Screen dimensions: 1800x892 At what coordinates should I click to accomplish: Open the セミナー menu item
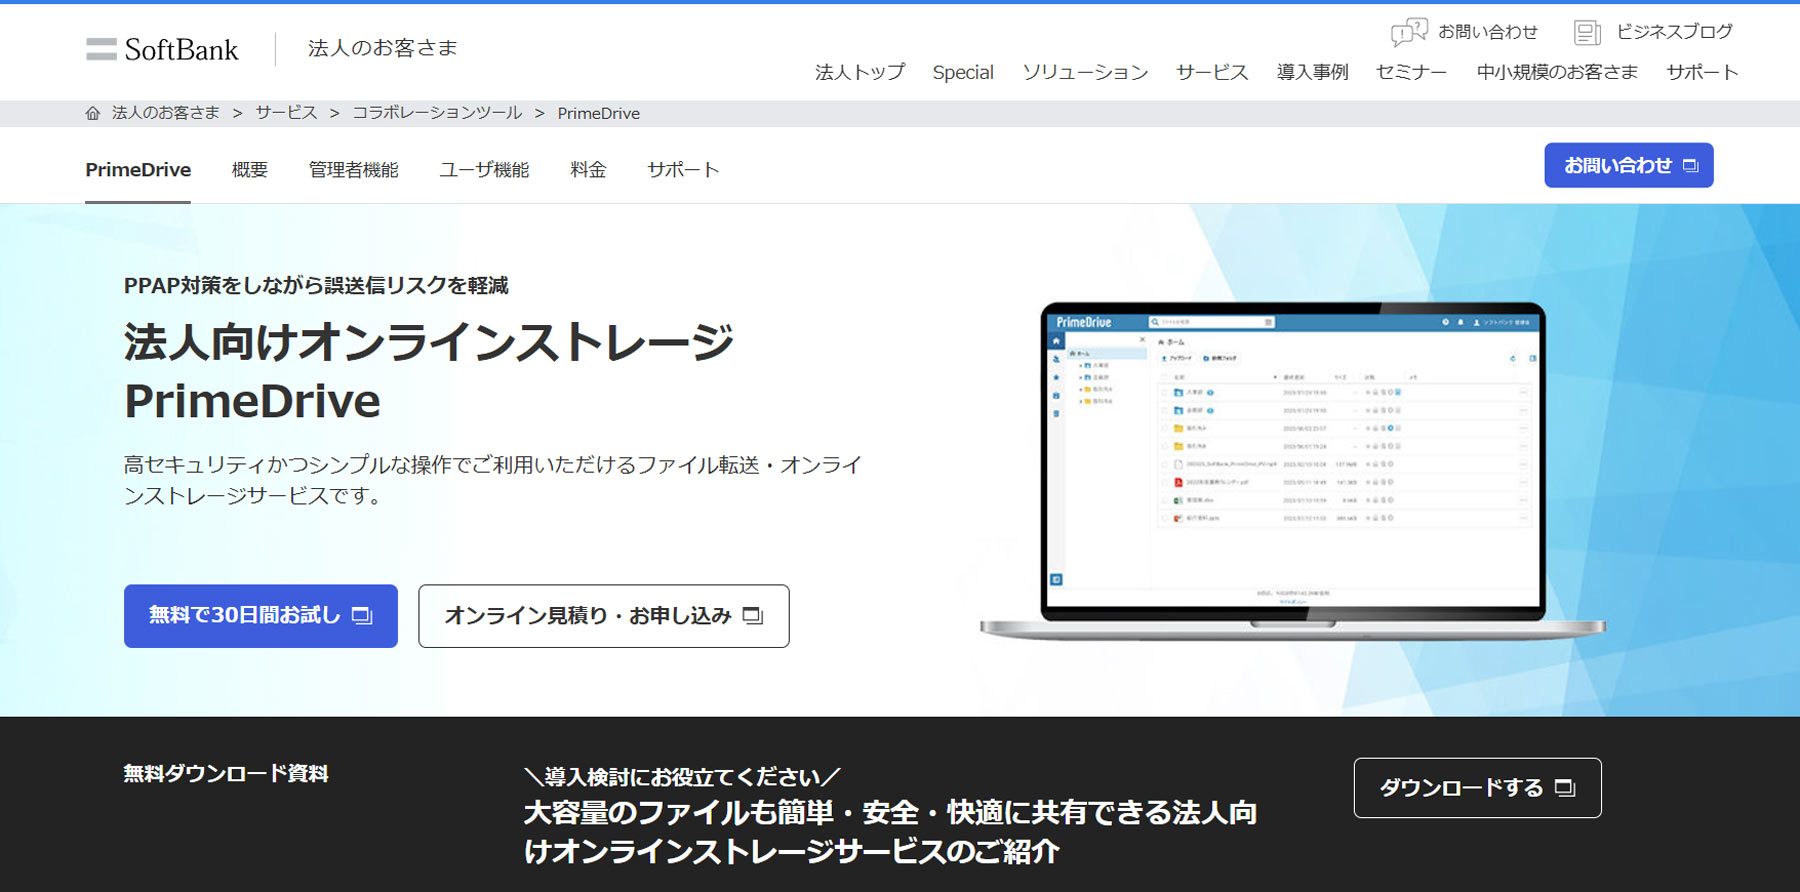click(1411, 72)
